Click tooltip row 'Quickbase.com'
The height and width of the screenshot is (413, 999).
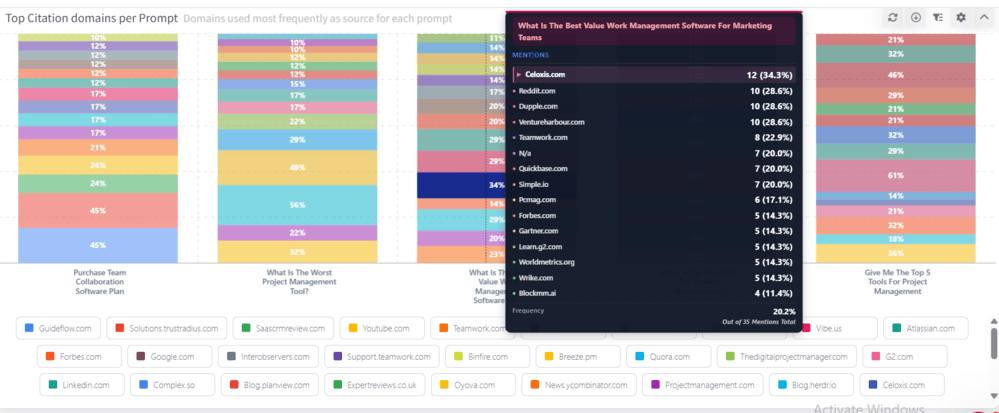pos(654,168)
